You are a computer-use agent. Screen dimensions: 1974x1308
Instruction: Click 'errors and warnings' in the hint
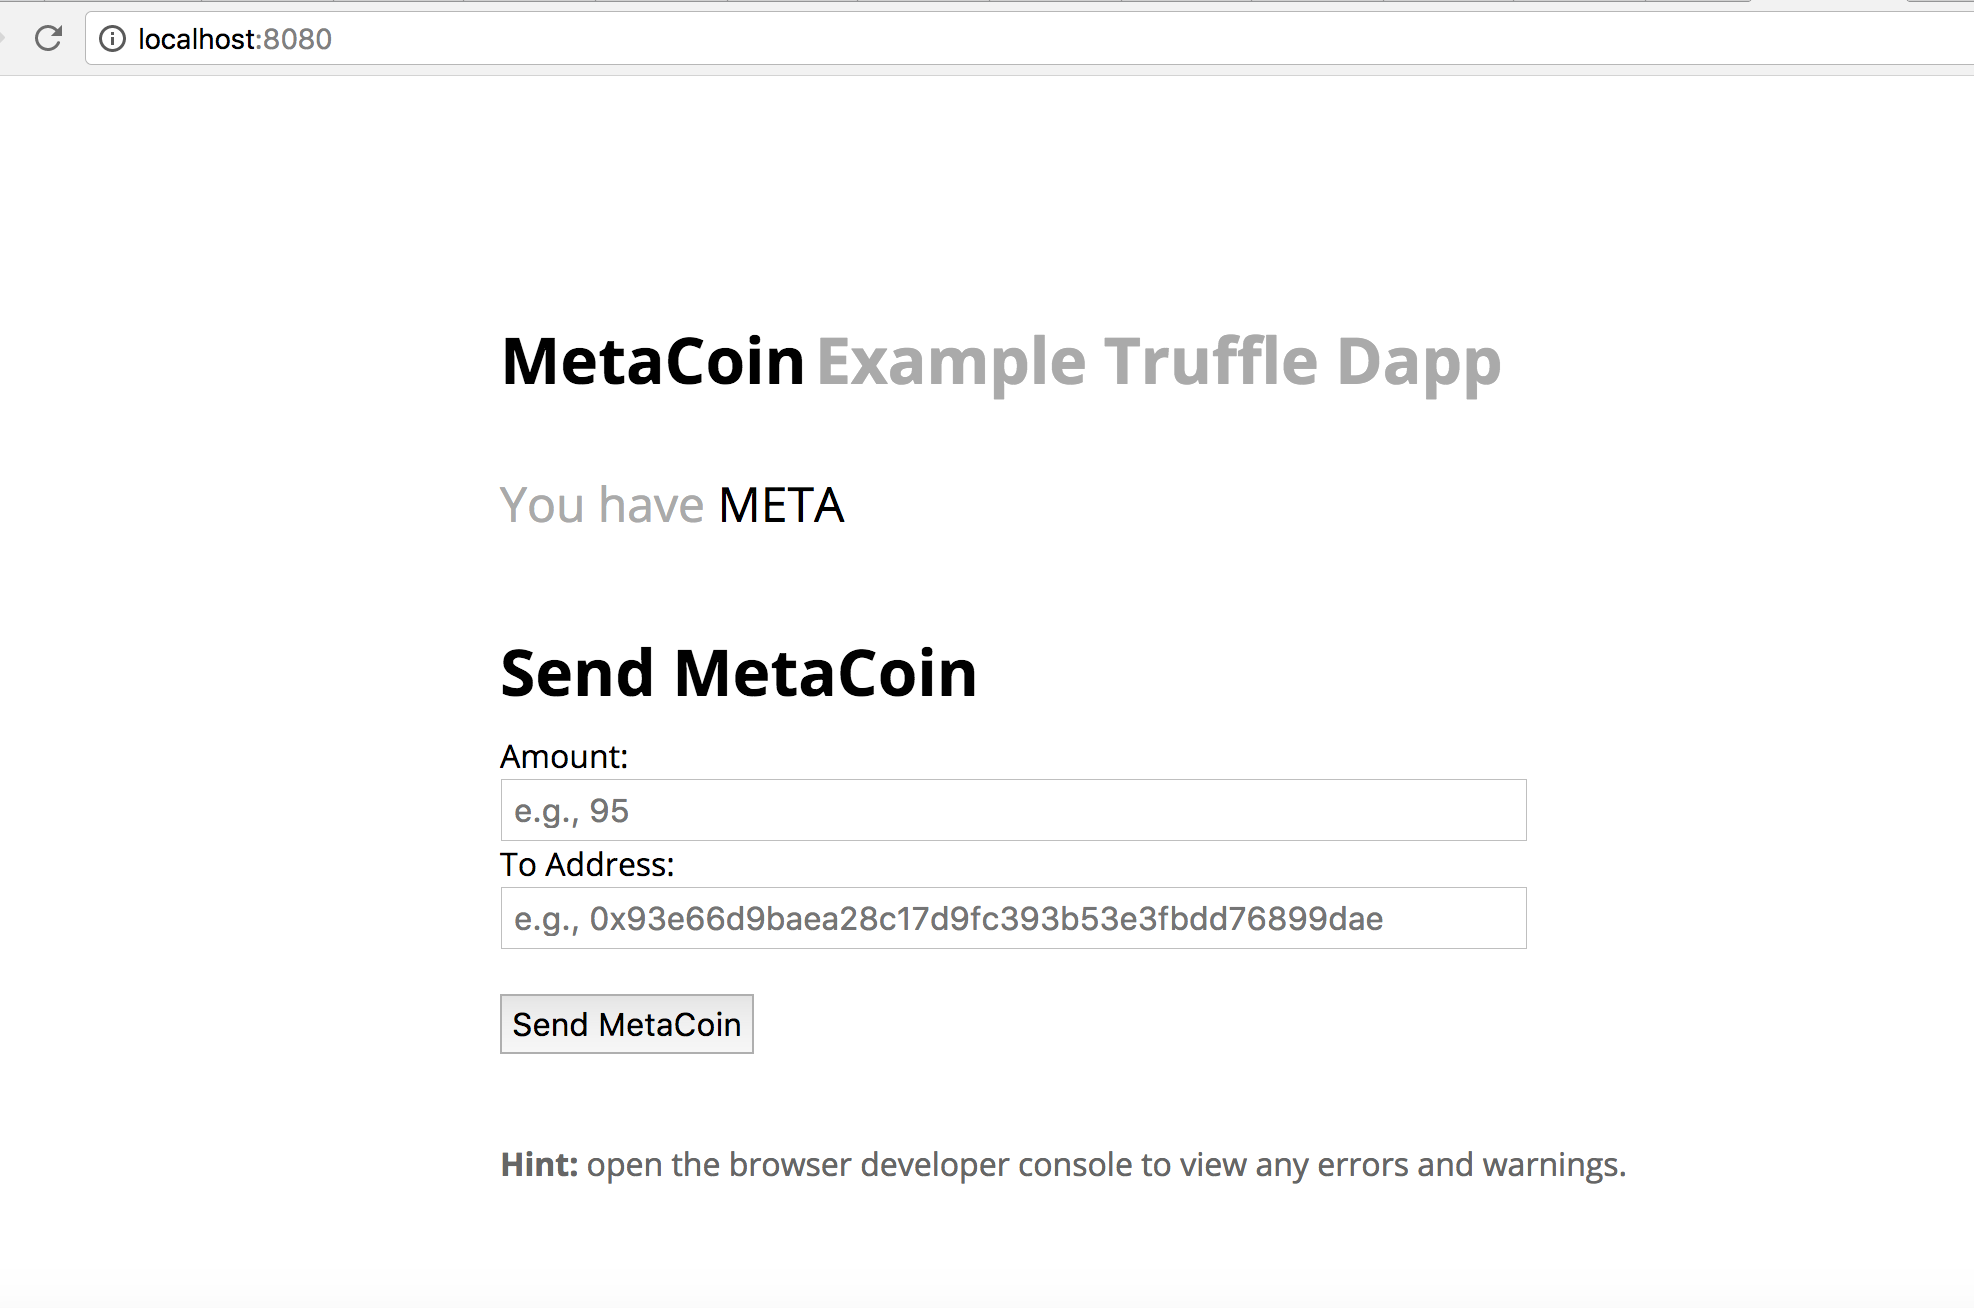coord(1471,1165)
